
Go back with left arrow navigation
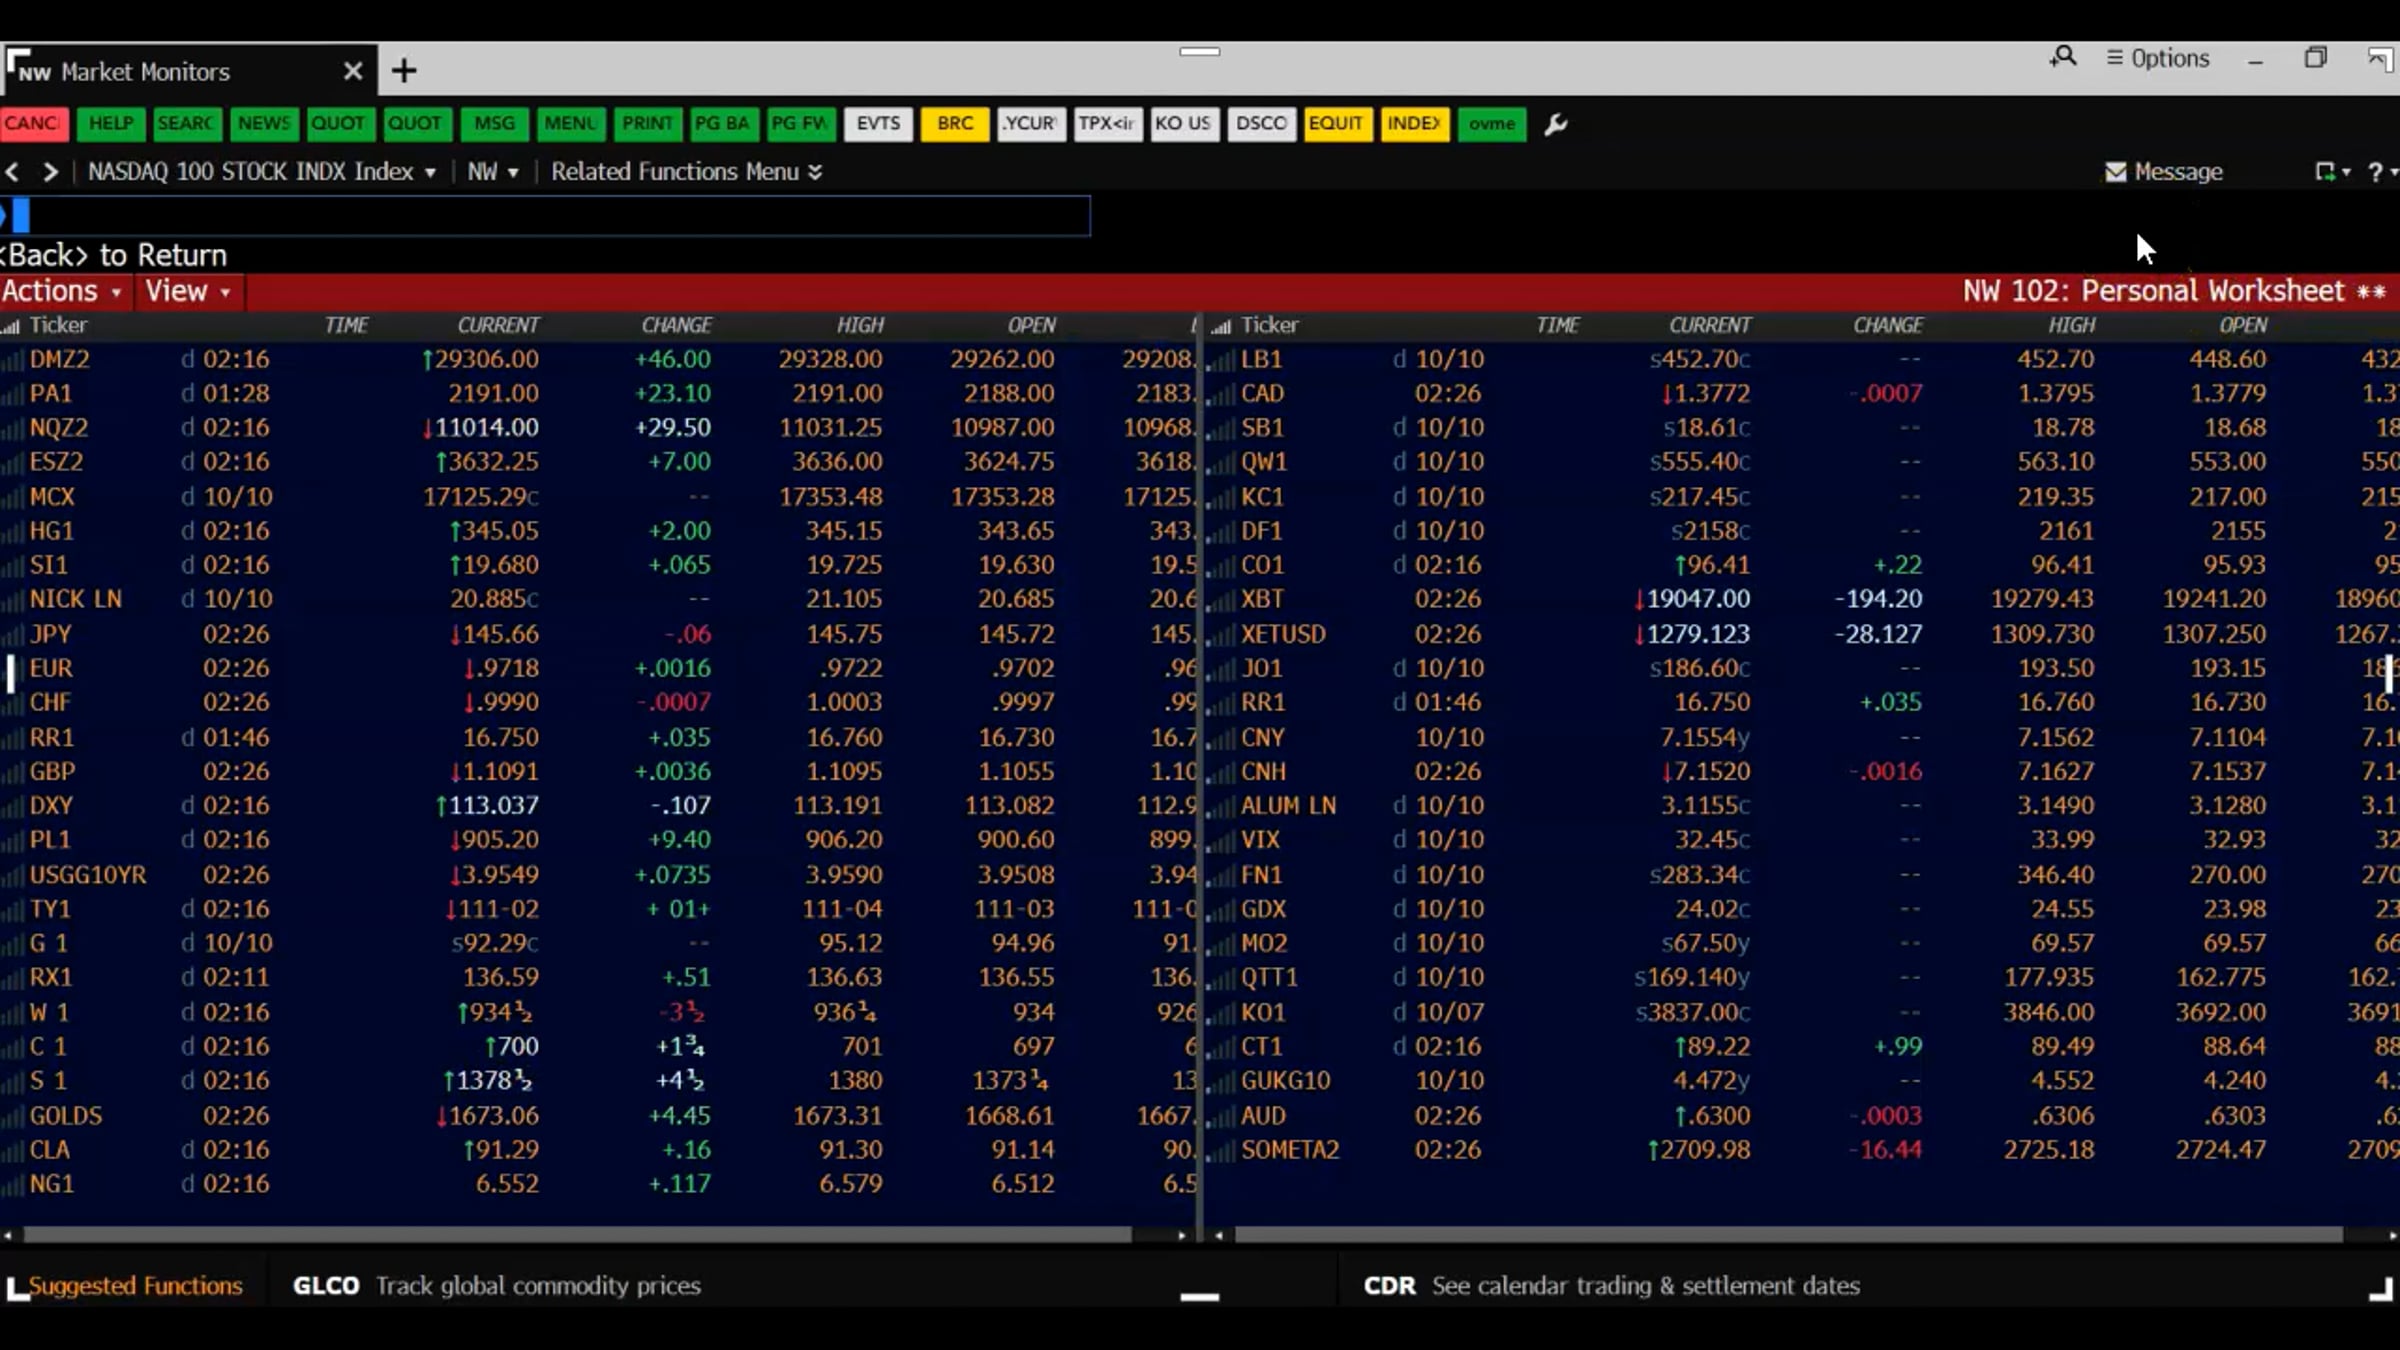pos(13,172)
